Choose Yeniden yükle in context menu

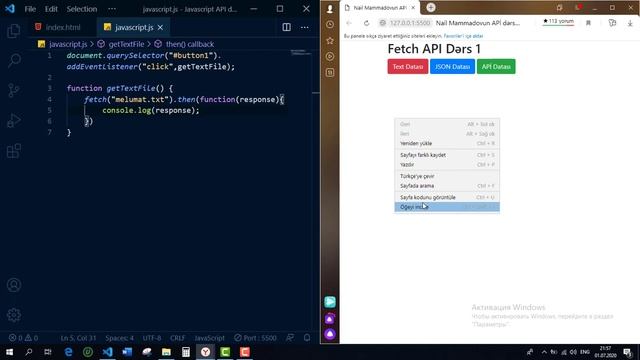click(x=447, y=143)
